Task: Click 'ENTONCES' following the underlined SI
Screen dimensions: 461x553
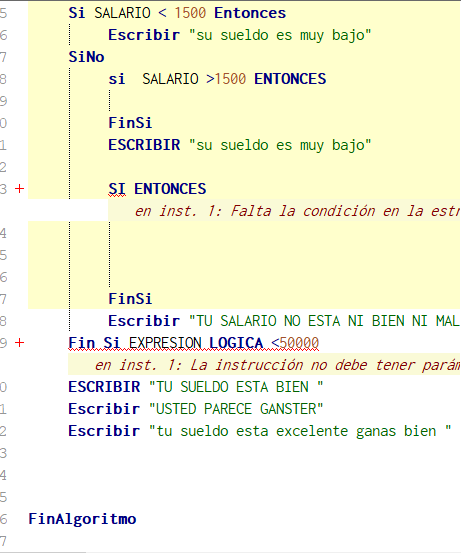Action: 170,189
